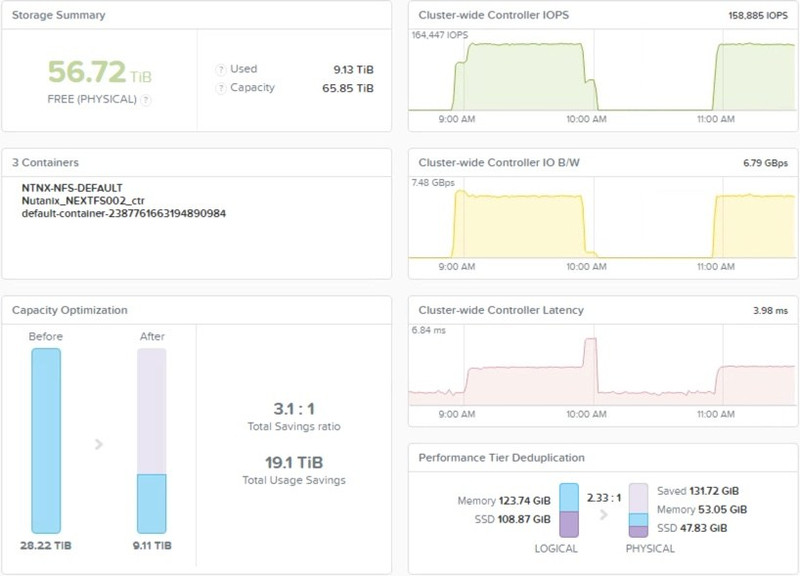Open the NTNX-NFS-DEFAULT container

pos(72,188)
